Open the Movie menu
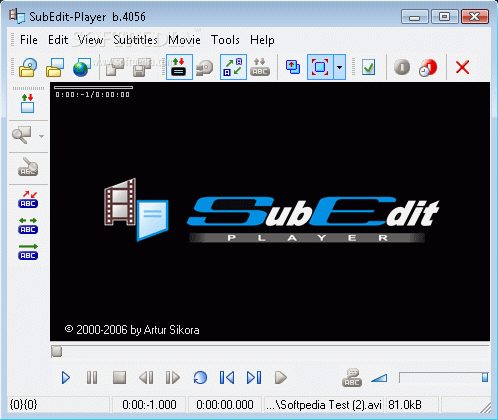The height and width of the screenshot is (420, 498). 184,40
